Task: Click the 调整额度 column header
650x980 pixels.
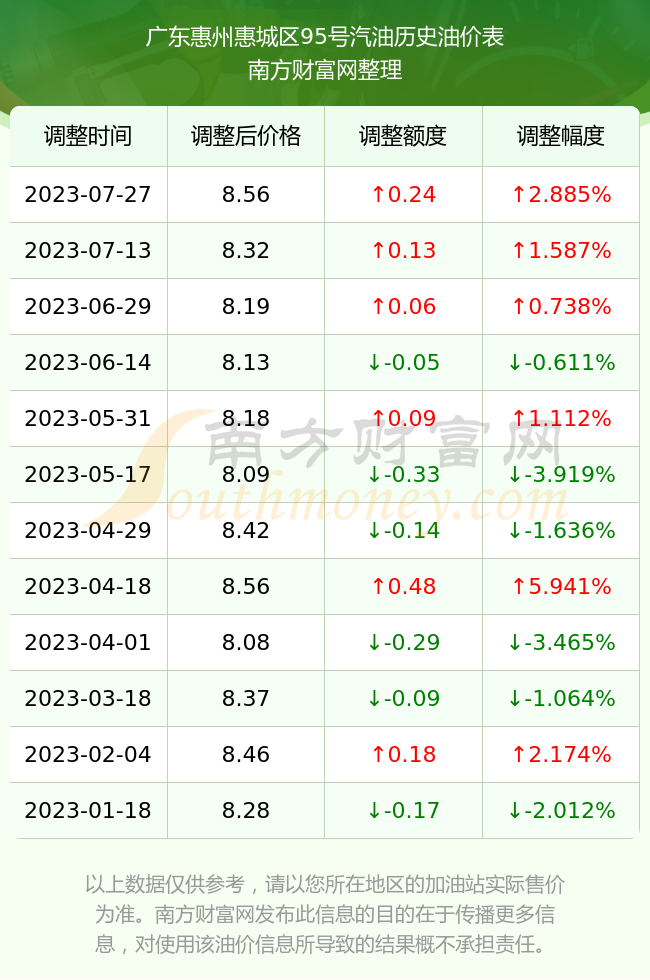Action: click(403, 136)
